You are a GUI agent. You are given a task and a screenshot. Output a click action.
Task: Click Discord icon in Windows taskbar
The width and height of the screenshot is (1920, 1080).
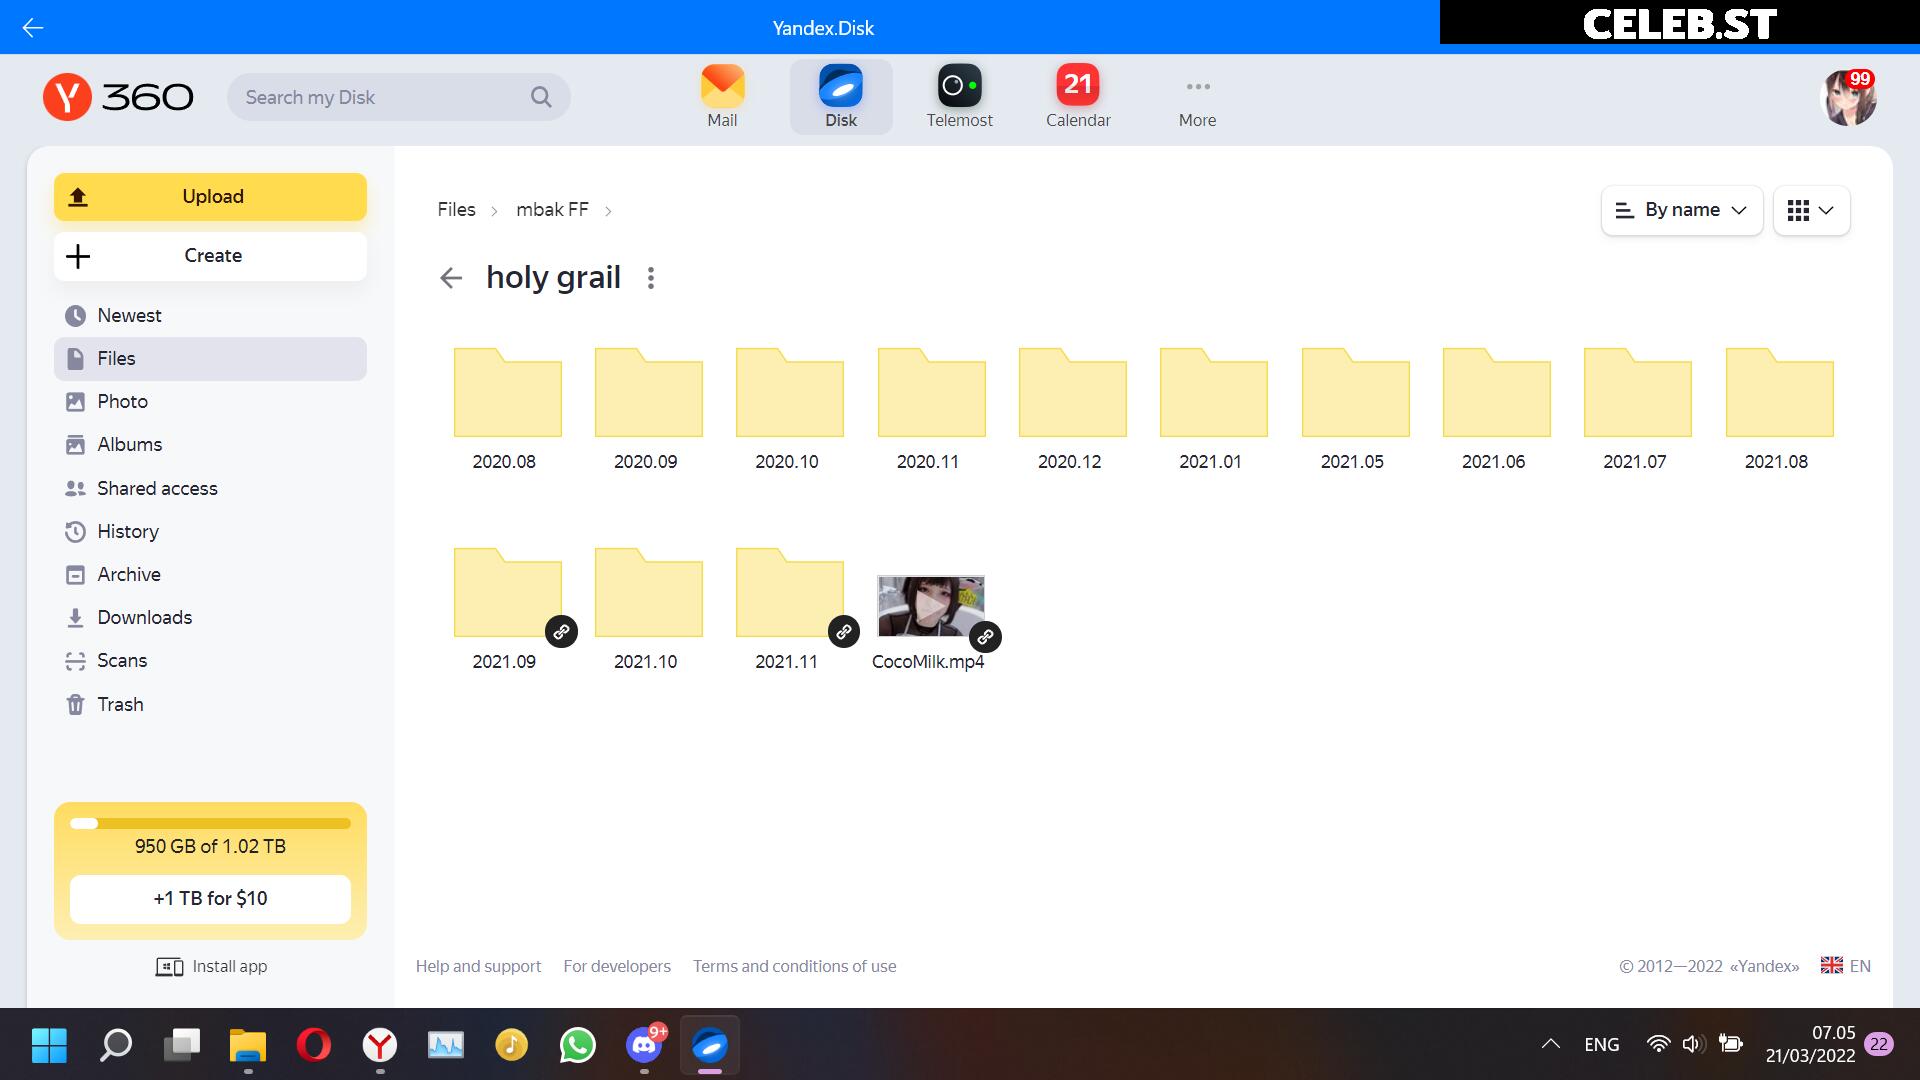pyautogui.click(x=644, y=1046)
